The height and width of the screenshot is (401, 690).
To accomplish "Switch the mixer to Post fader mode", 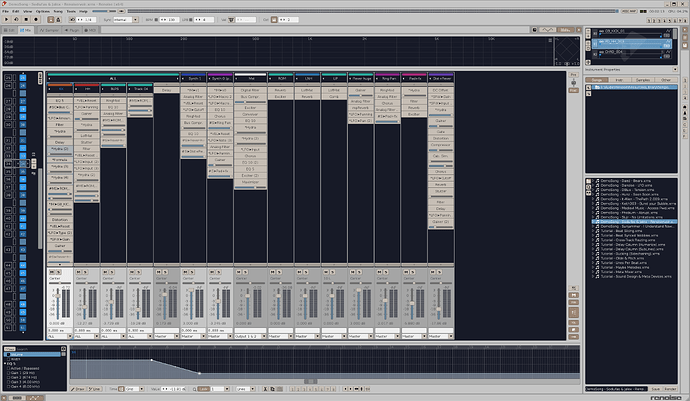I will pos(573,90).
